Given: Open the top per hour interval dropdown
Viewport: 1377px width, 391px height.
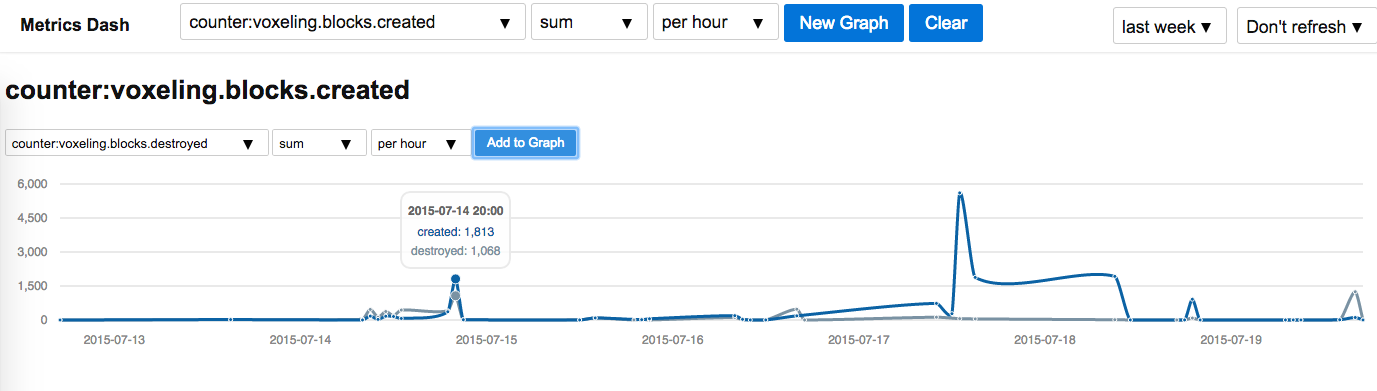Looking at the screenshot, I should (715, 22).
